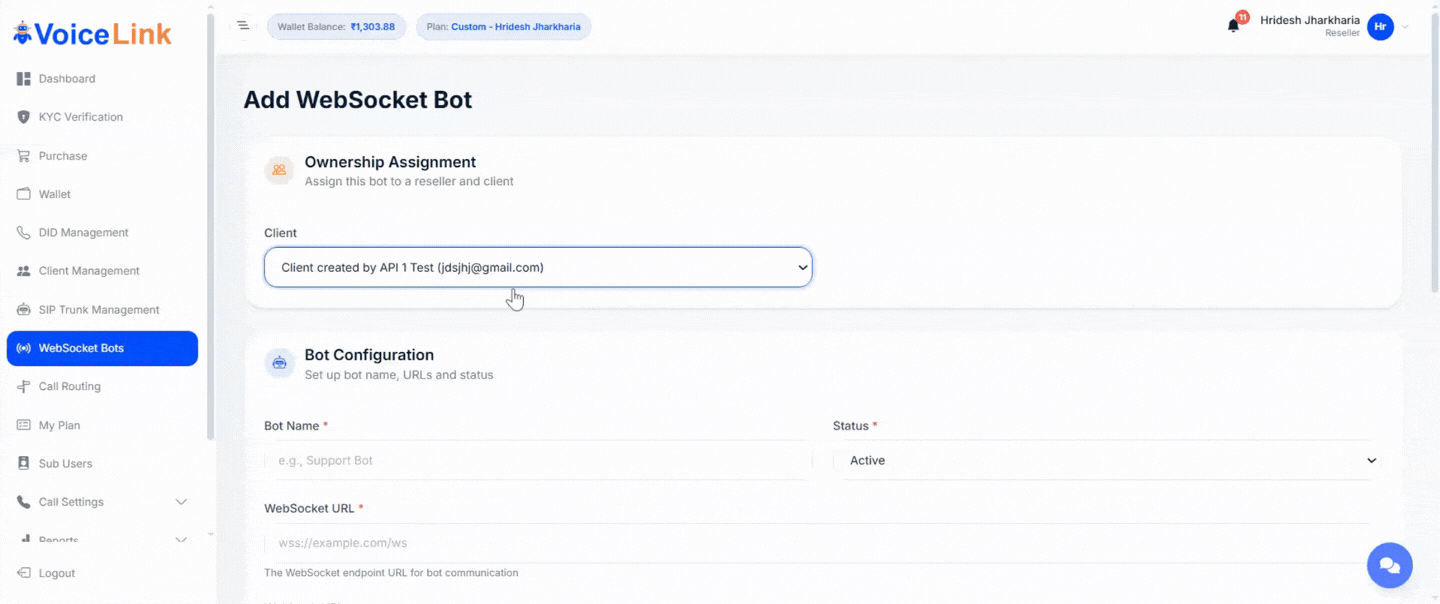The image size is (1440, 604).
Task: Click the Dashboard grid icon
Action: click(x=24, y=79)
